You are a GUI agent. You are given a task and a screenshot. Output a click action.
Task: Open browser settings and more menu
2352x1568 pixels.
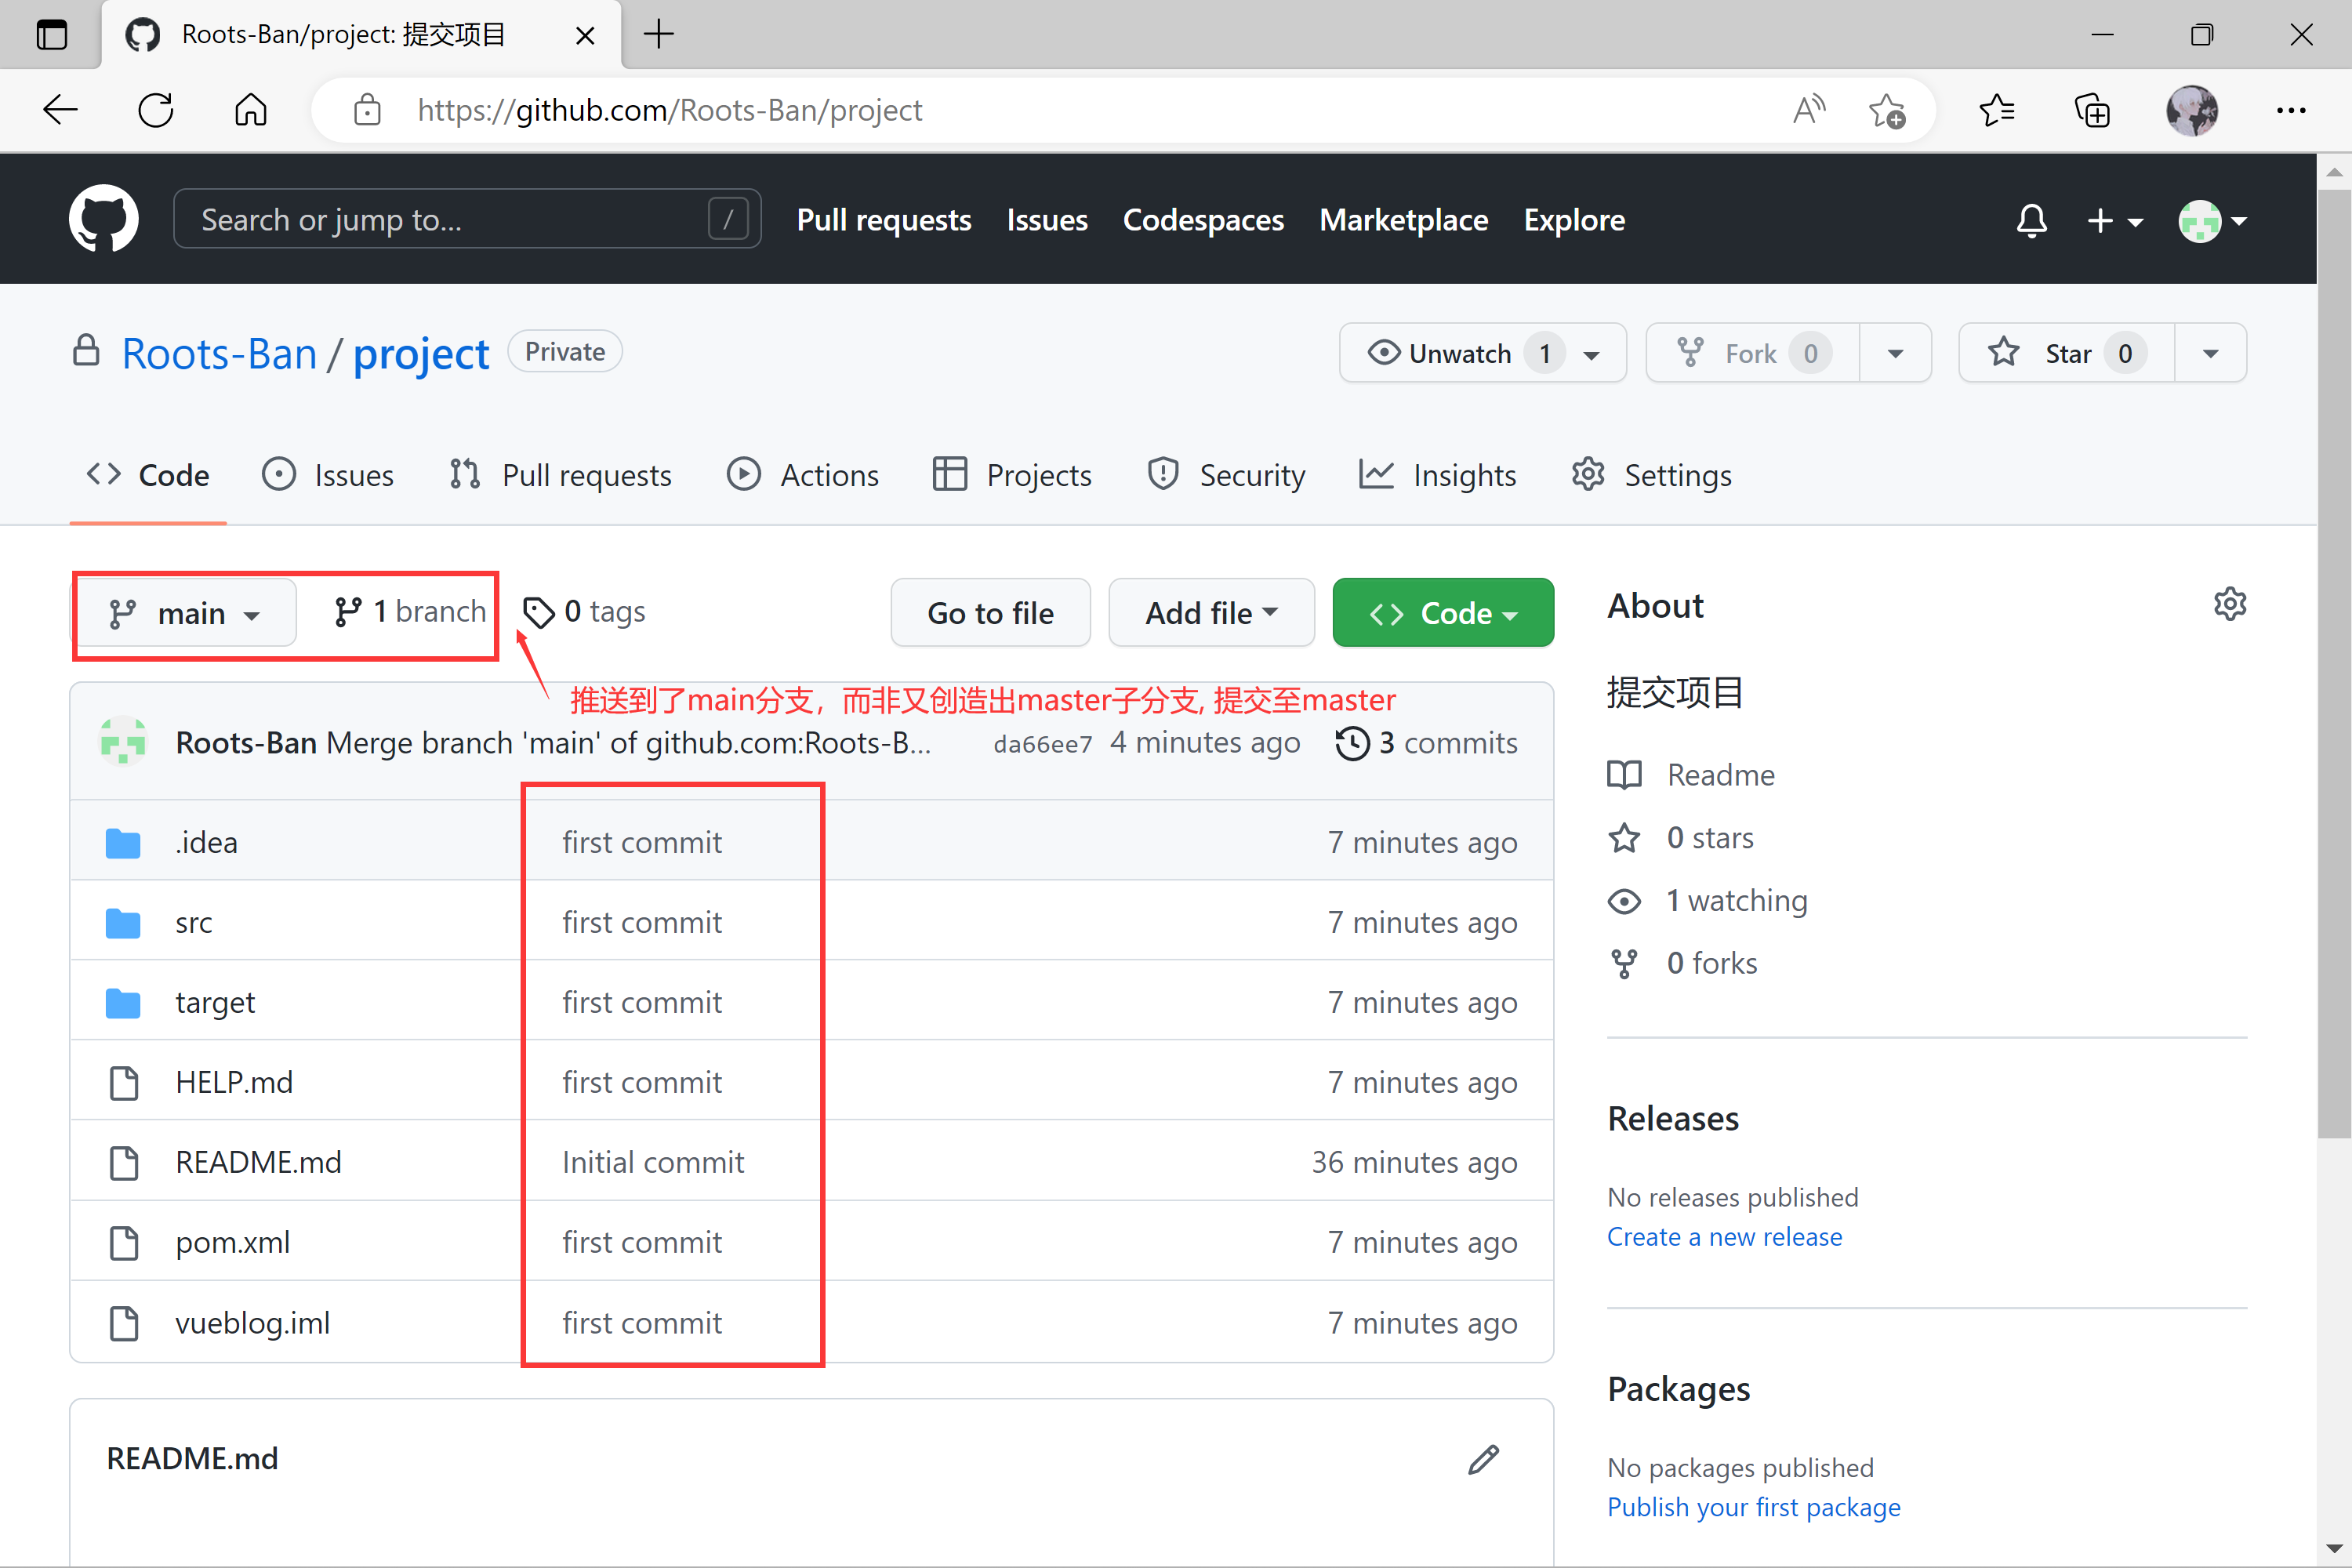(x=2291, y=110)
